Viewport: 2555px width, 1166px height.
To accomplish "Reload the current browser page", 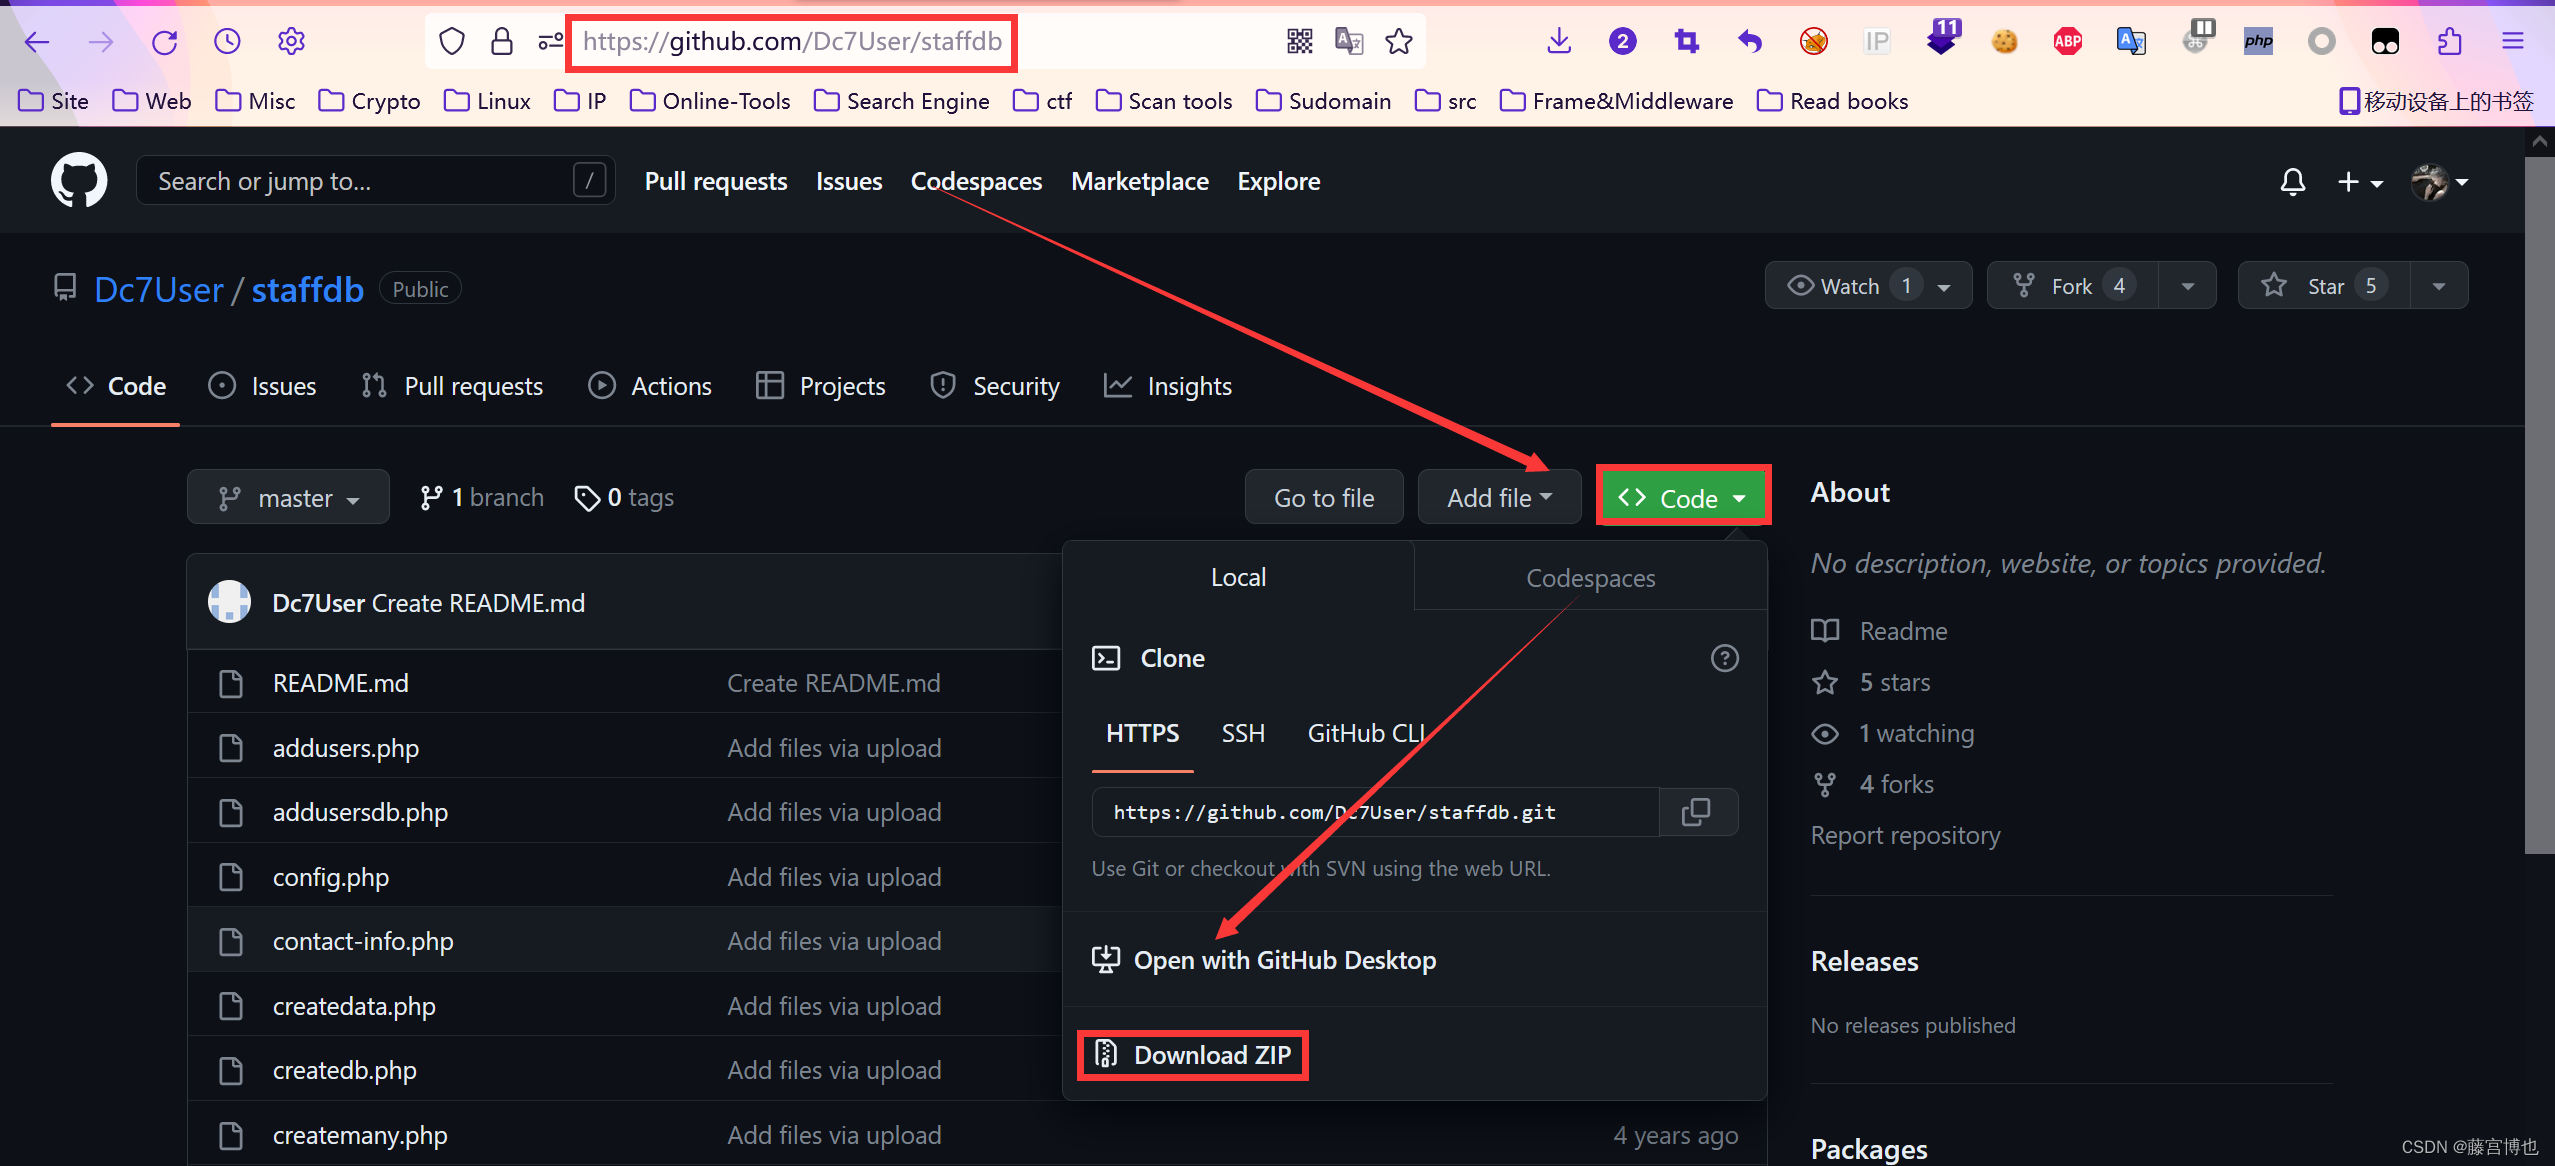I will coord(164,42).
